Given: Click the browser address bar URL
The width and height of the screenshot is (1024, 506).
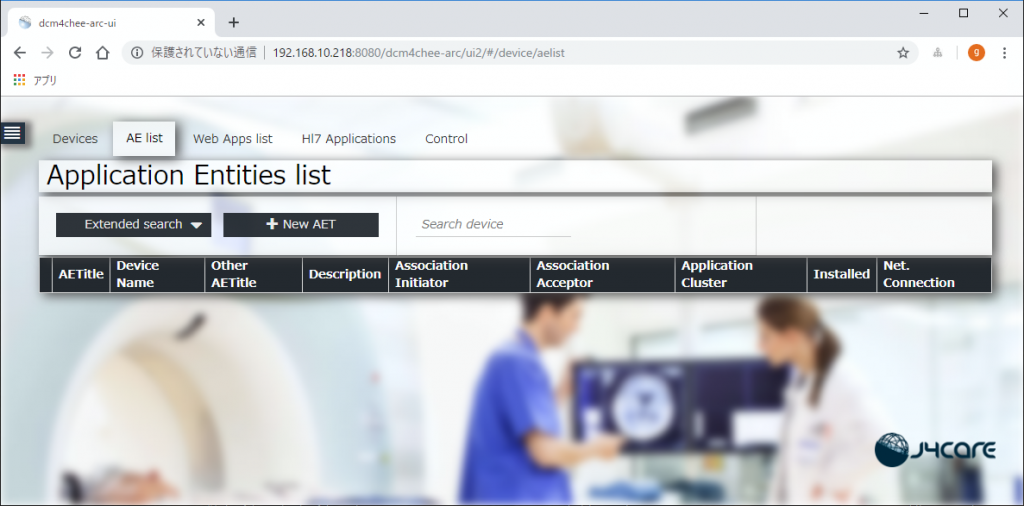Looking at the screenshot, I should click(419, 53).
